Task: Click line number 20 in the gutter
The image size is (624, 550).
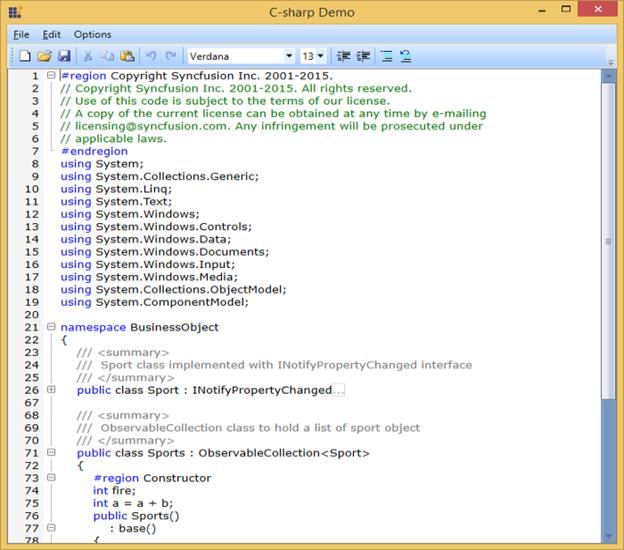Action: click(32, 315)
